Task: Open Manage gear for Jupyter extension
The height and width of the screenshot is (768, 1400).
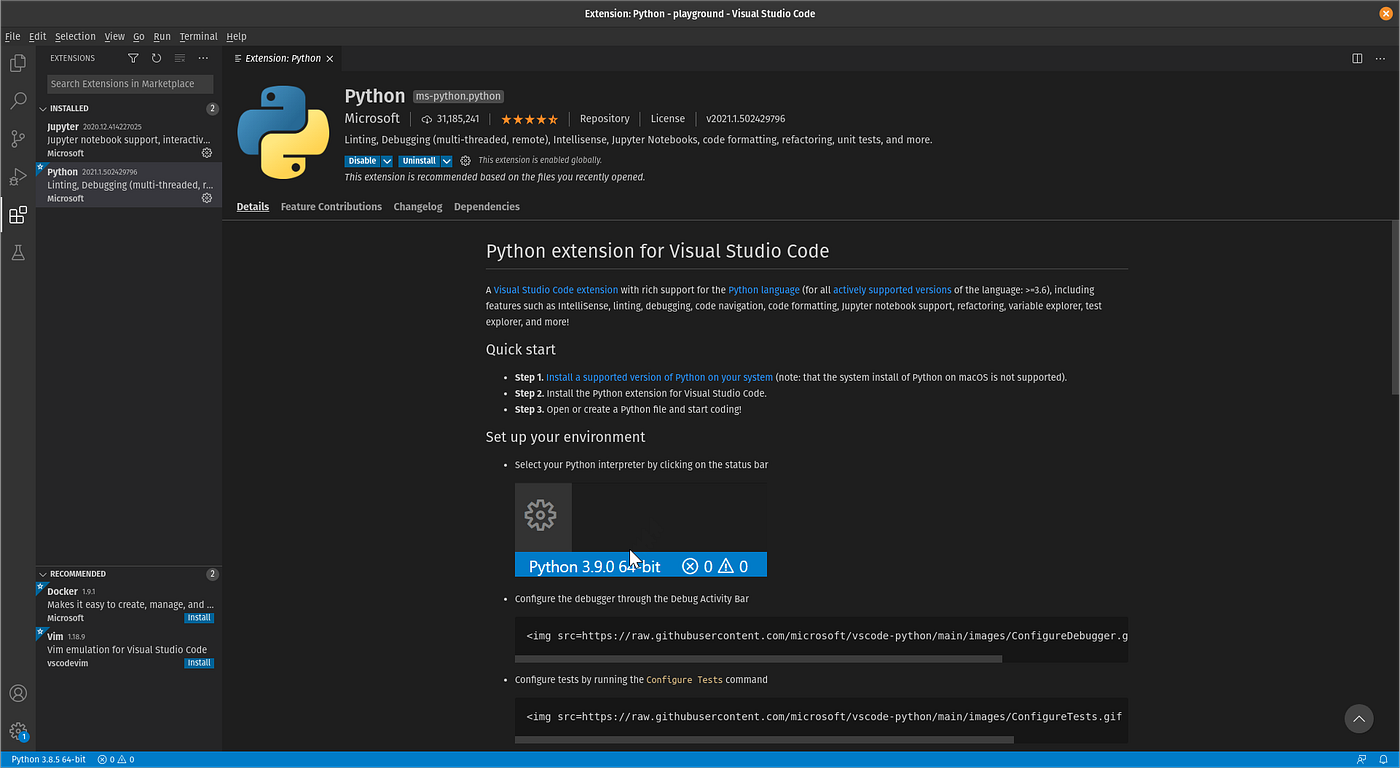Action: click(207, 153)
